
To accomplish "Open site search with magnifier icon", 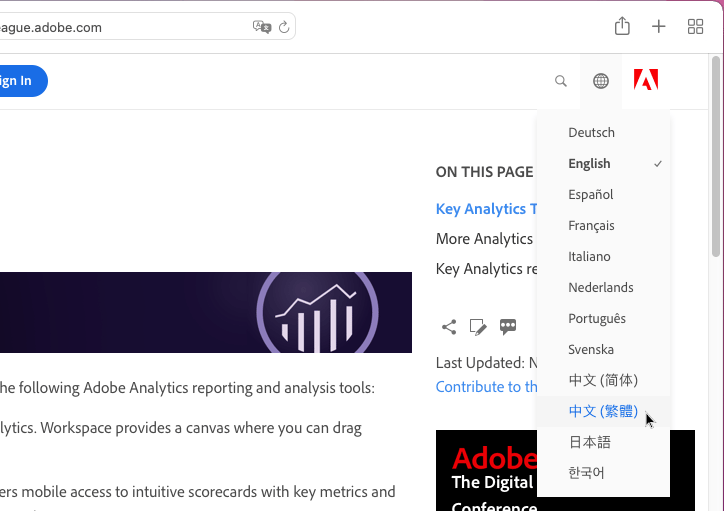I will click(561, 81).
